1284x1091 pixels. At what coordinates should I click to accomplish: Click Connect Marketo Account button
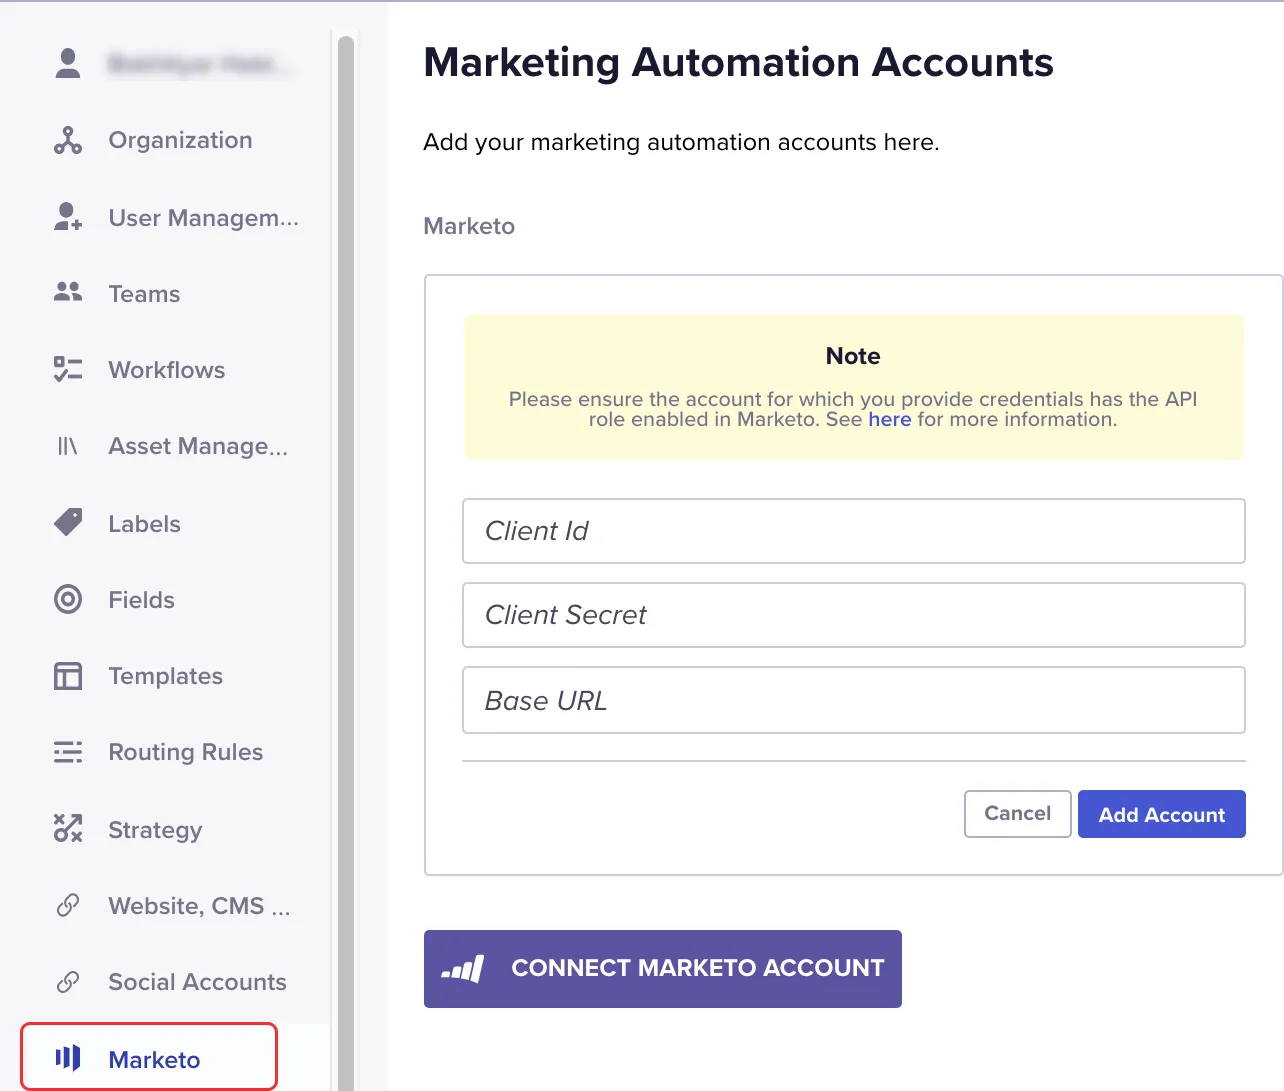pos(663,968)
